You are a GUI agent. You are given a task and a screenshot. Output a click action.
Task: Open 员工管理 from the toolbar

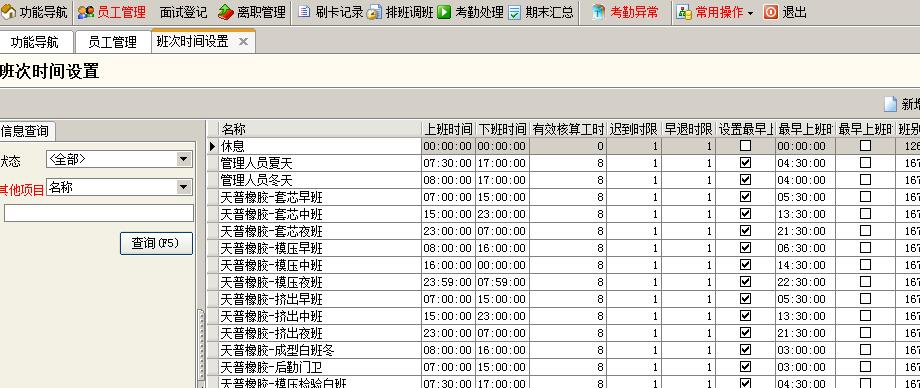(111, 12)
